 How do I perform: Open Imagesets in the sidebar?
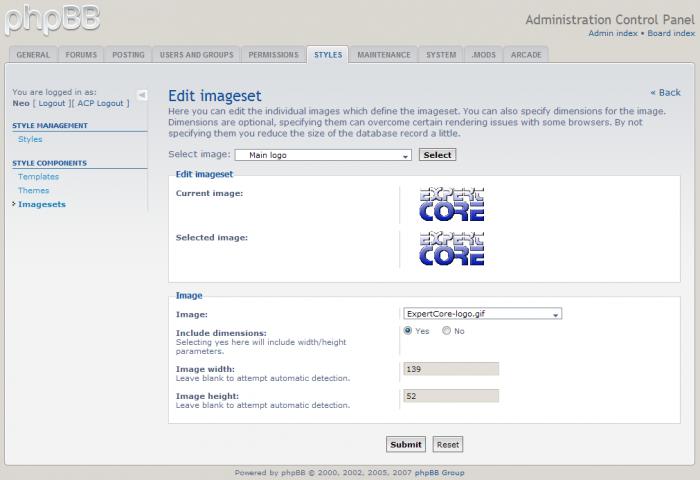(x=42, y=205)
